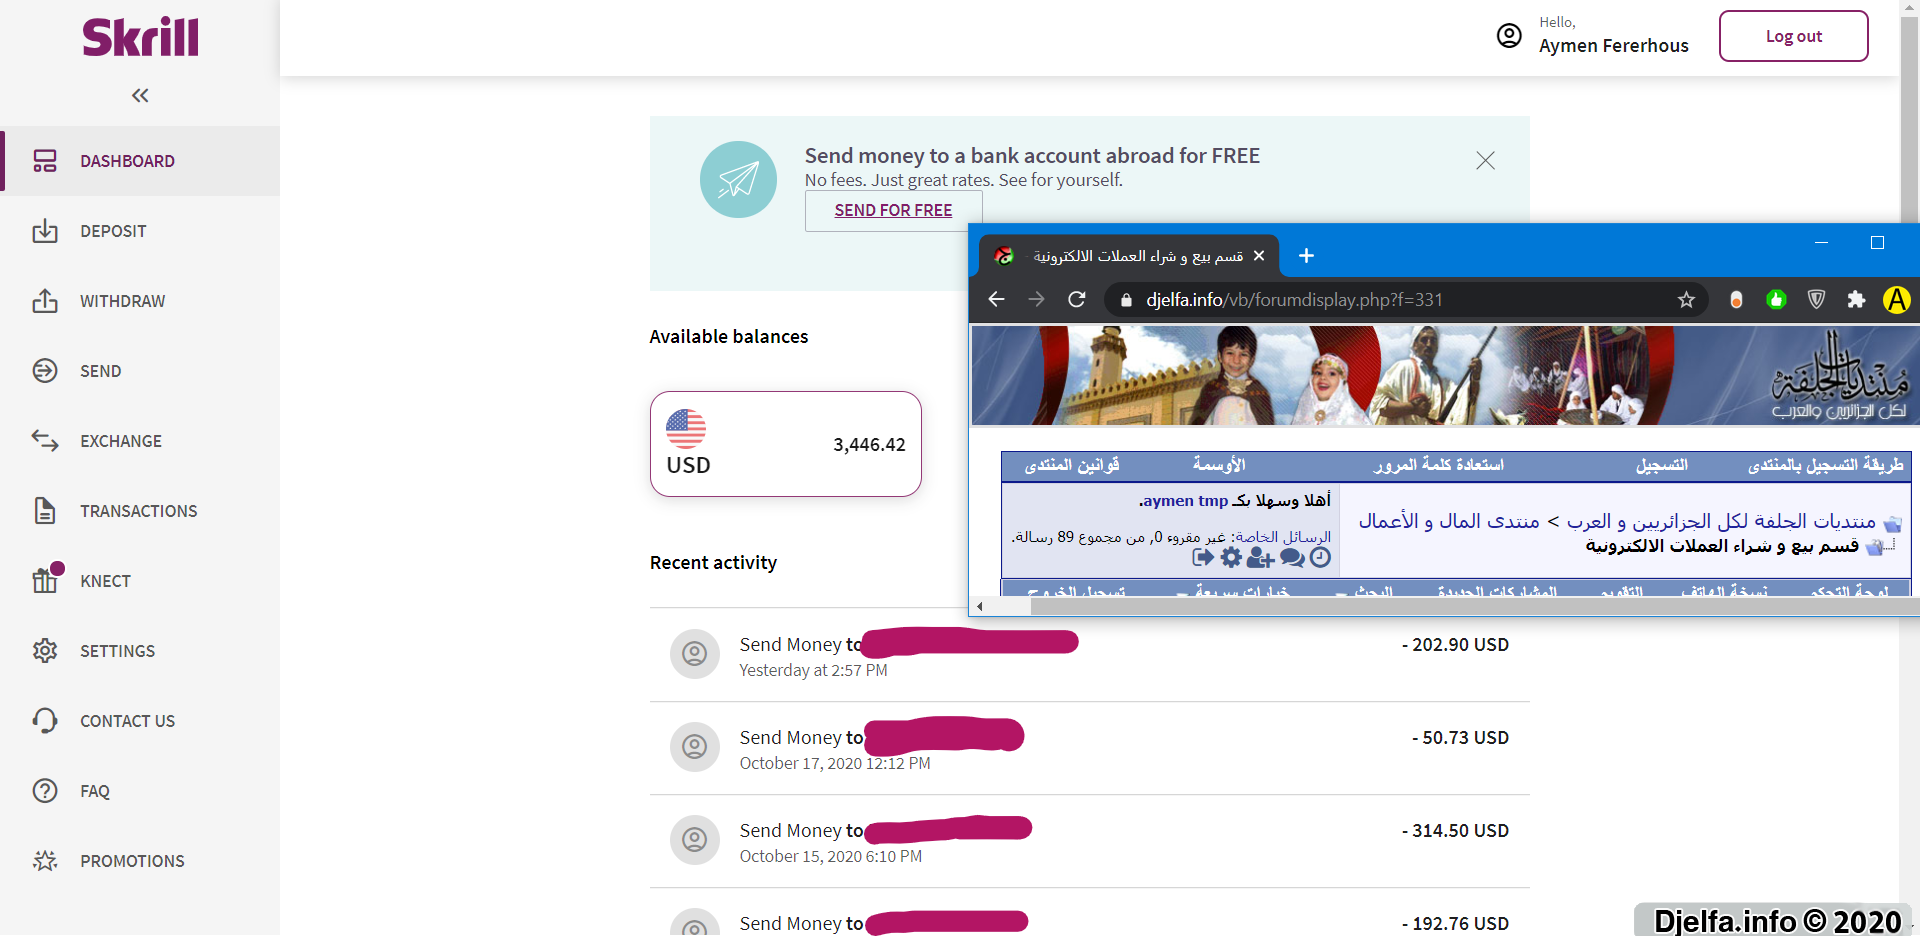Viewport: 1920px width, 936px height.
Task: Click the Withdraw upload icon
Action: click(45, 301)
